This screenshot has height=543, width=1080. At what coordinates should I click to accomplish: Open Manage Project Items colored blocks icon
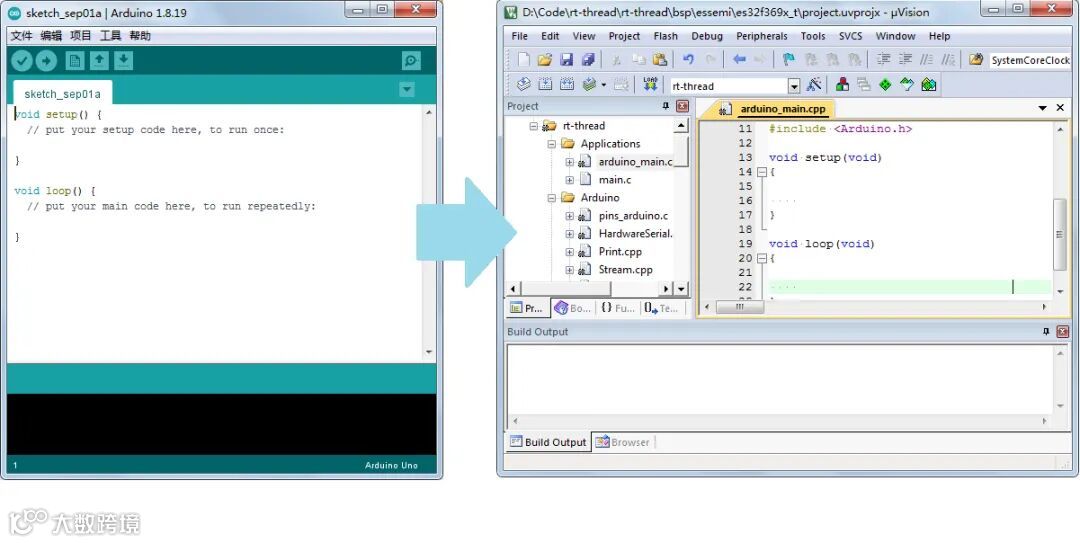(842, 85)
